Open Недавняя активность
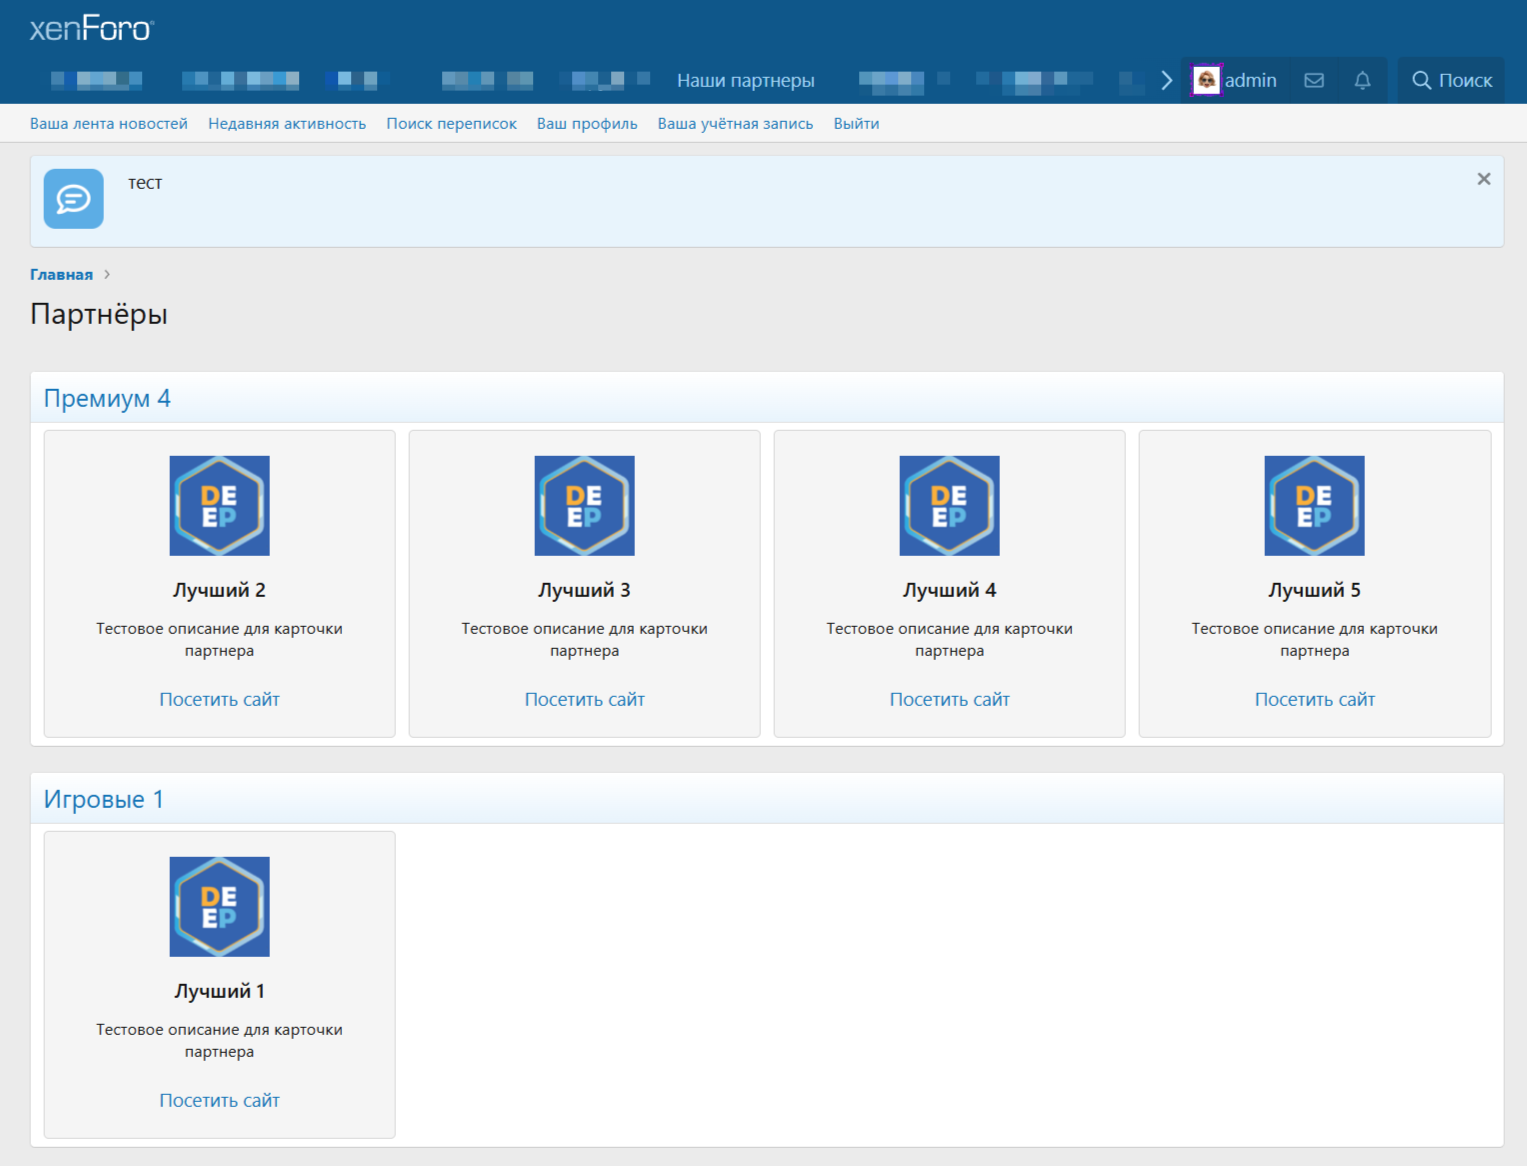This screenshot has width=1527, height=1166. pyautogui.click(x=287, y=124)
